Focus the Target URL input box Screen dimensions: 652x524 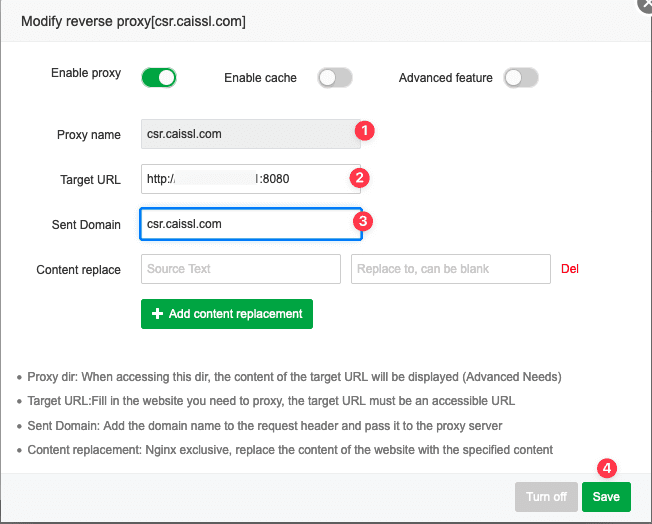(x=243, y=180)
